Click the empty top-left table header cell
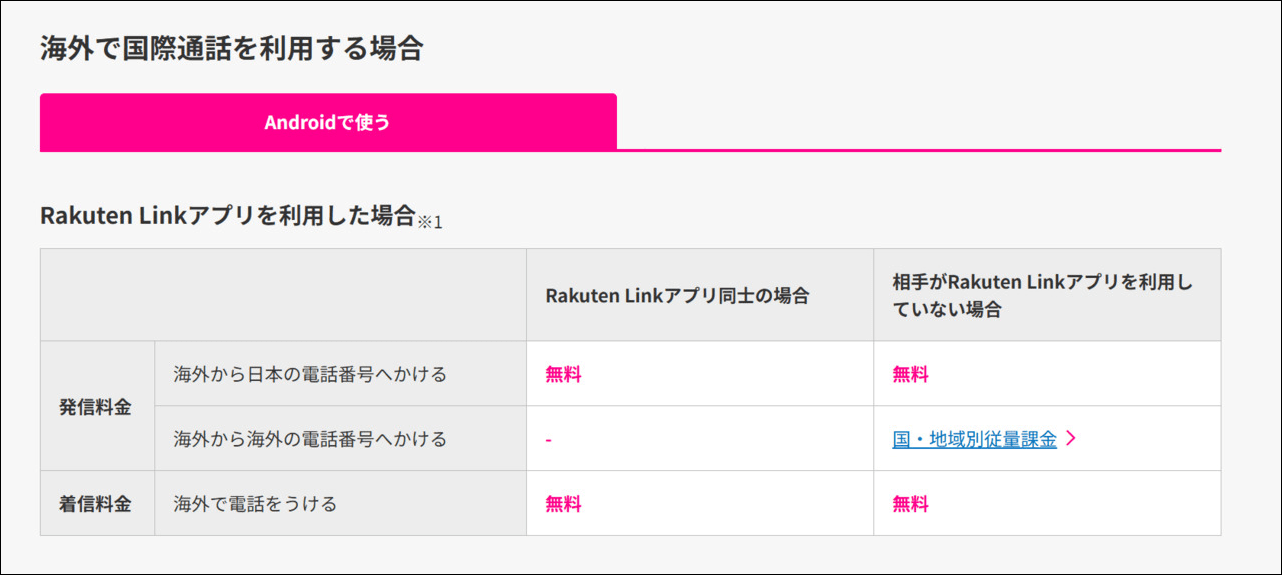The image size is (1282, 575). click(283, 295)
